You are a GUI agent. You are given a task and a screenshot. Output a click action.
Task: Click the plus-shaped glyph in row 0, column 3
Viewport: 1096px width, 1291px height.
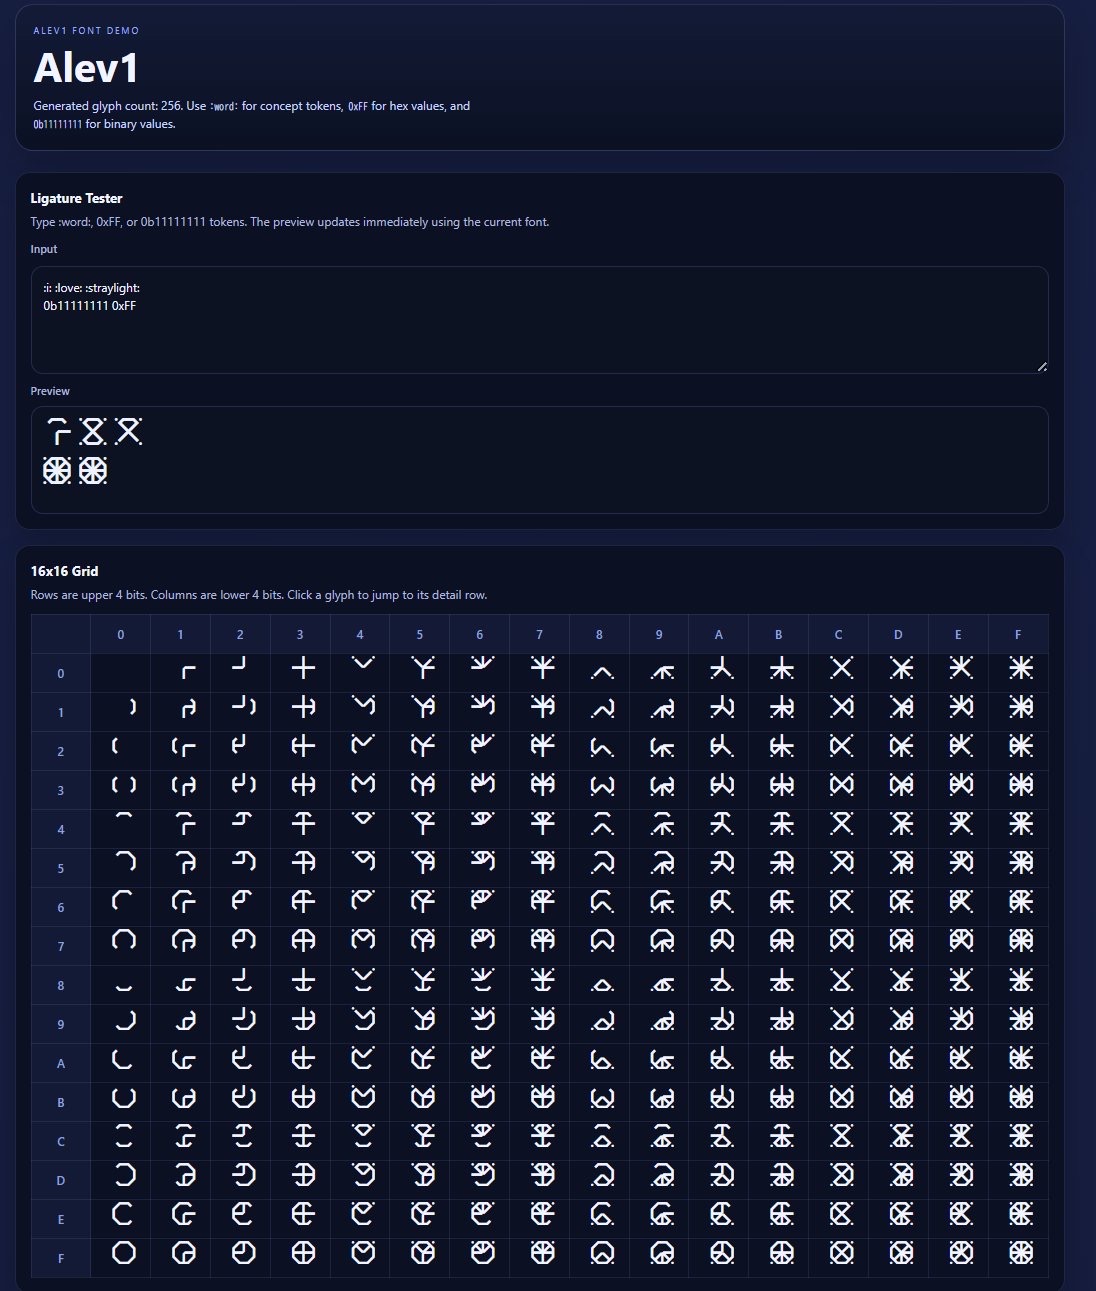303,669
